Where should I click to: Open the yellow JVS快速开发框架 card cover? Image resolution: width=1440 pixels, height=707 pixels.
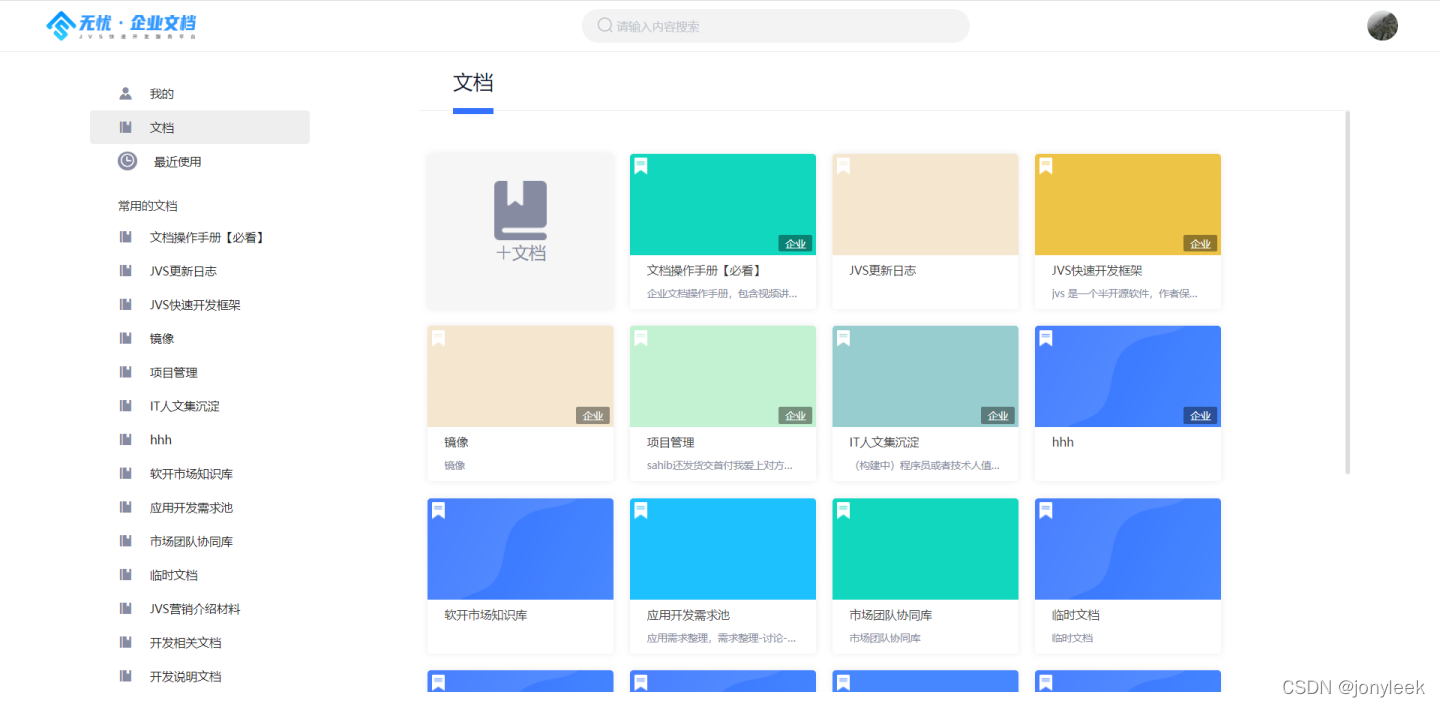coord(1128,204)
